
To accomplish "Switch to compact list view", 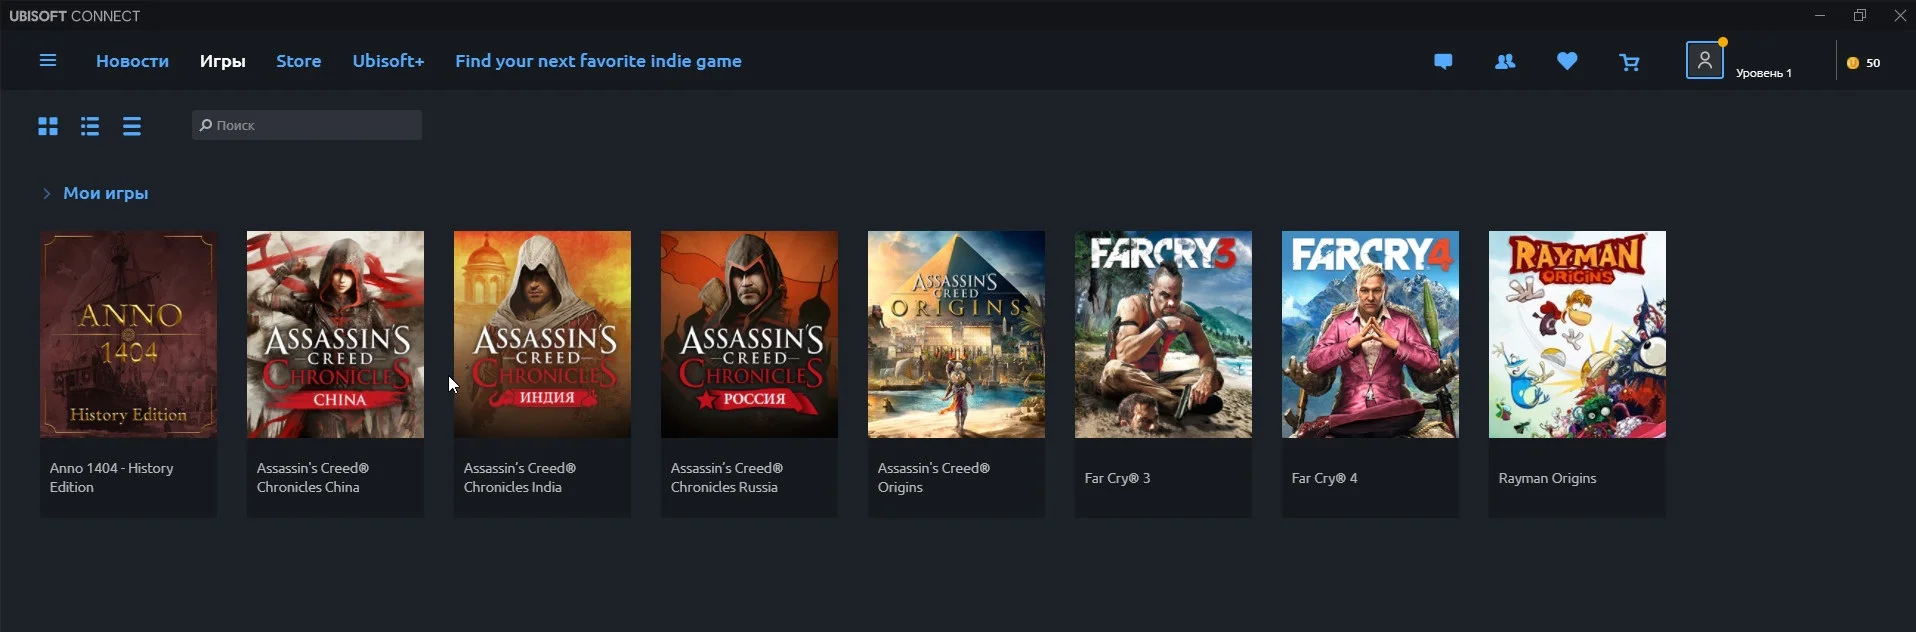I will click(x=132, y=126).
